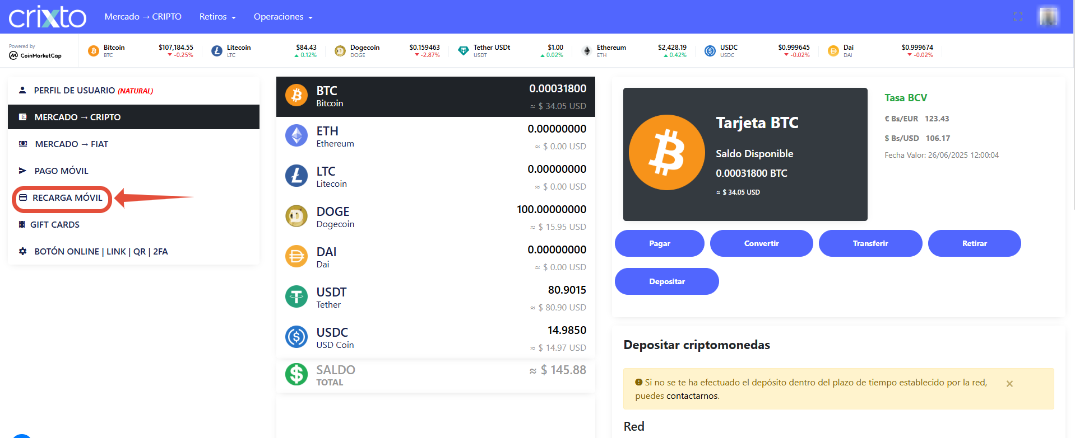The width and height of the screenshot is (1075, 438).
Task: Follow the contactarnos link
Action: pyautogui.click(x=692, y=396)
